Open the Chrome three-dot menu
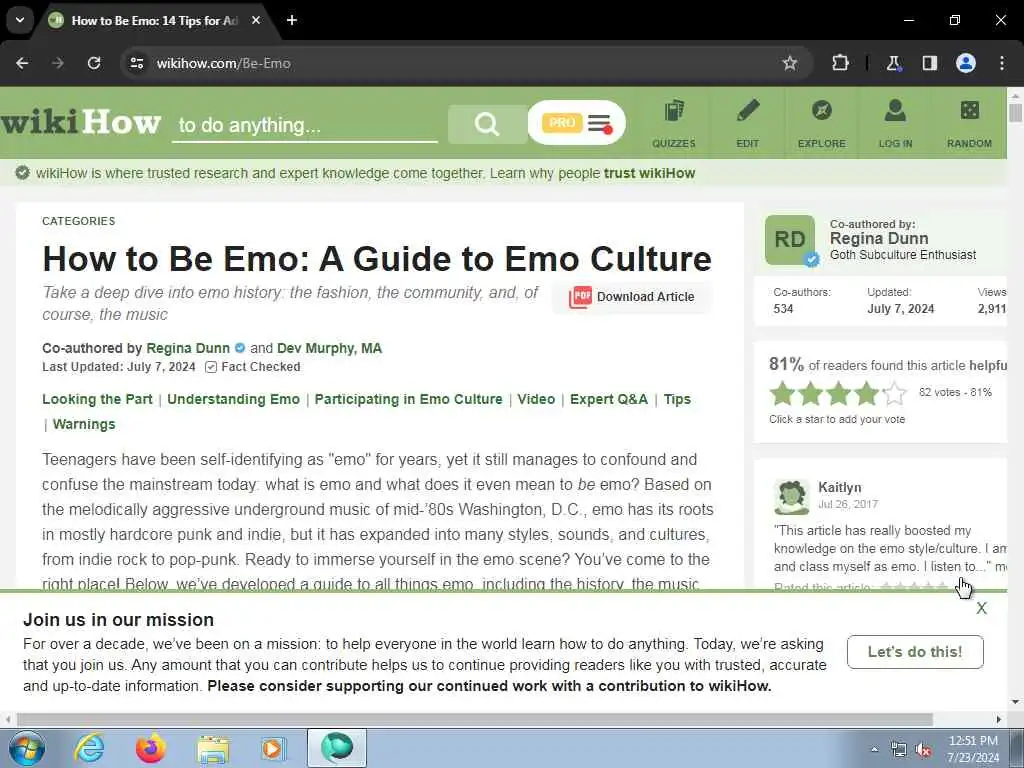Screen dimensions: 1024x768 coord(1002,63)
